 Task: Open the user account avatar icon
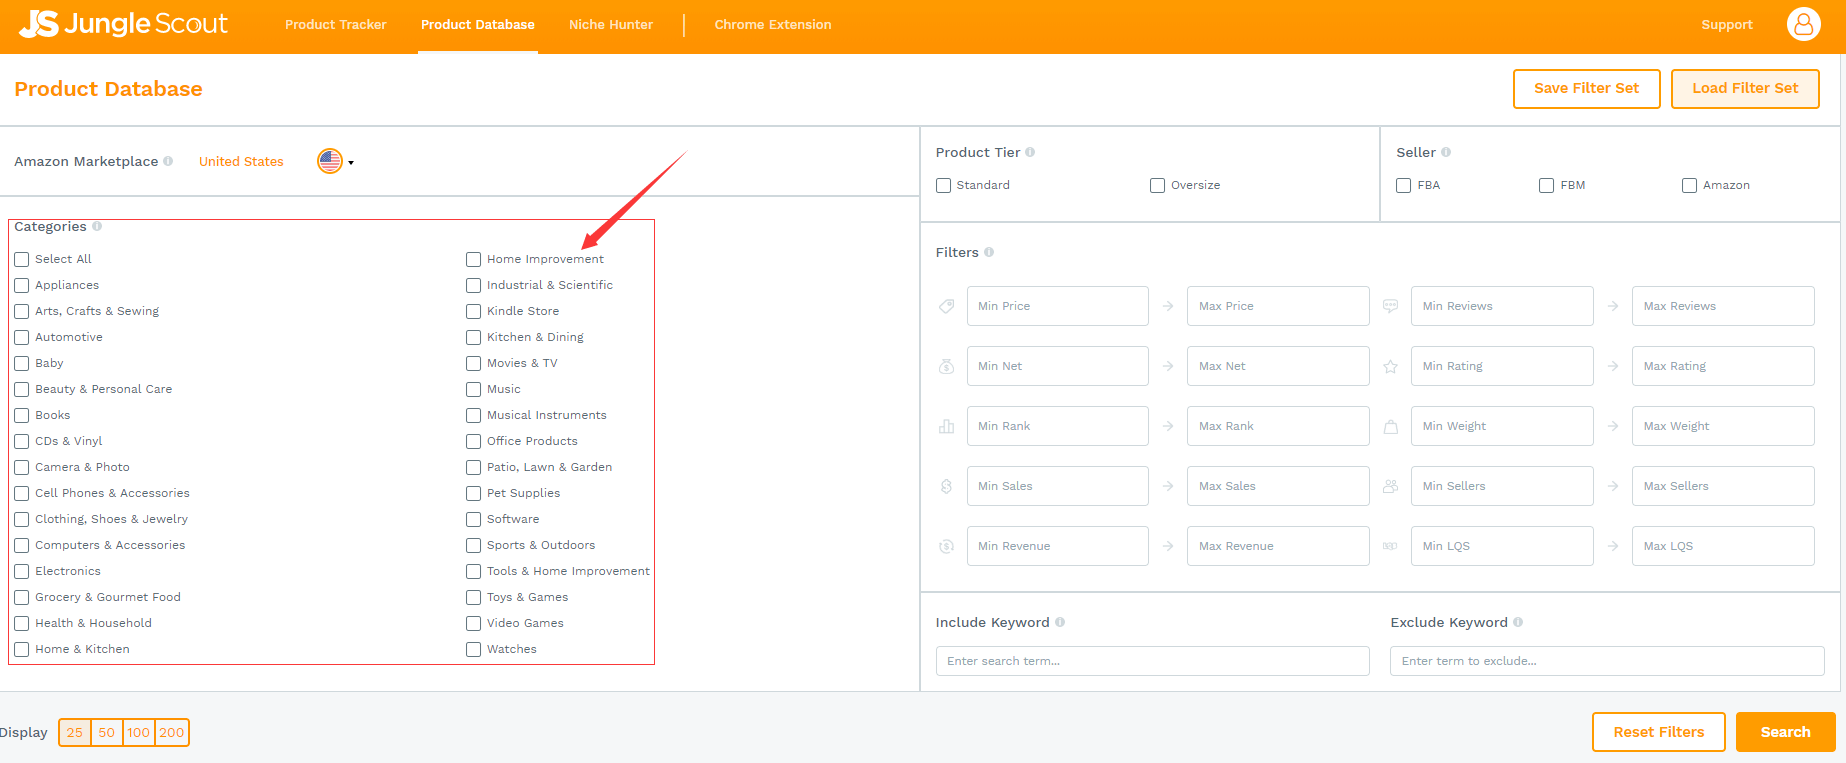(1803, 24)
